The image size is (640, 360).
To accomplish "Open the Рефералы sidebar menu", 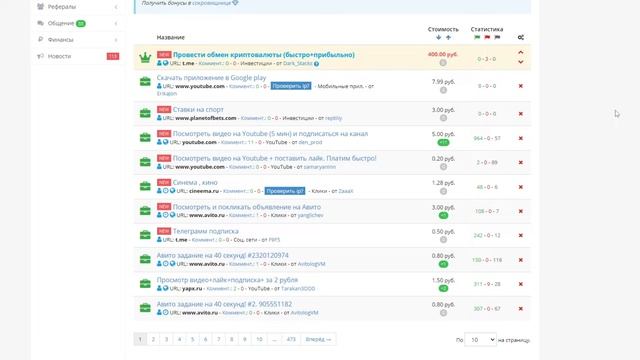I will (78, 7).
